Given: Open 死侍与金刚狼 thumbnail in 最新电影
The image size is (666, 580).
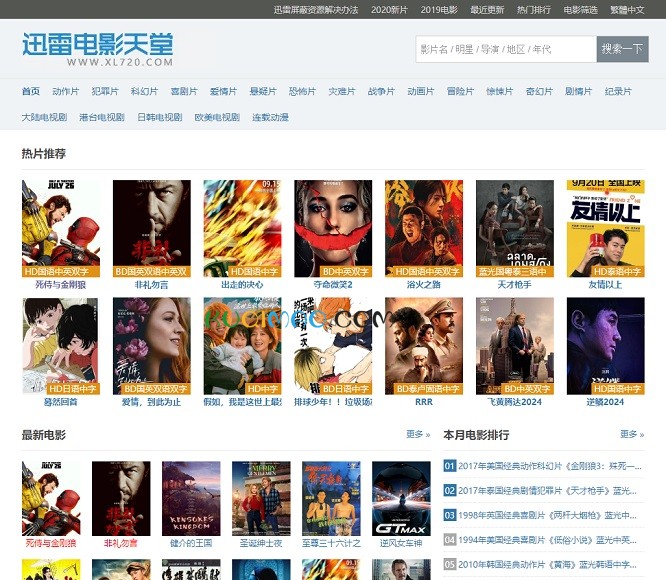Looking at the screenshot, I should point(51,498).
